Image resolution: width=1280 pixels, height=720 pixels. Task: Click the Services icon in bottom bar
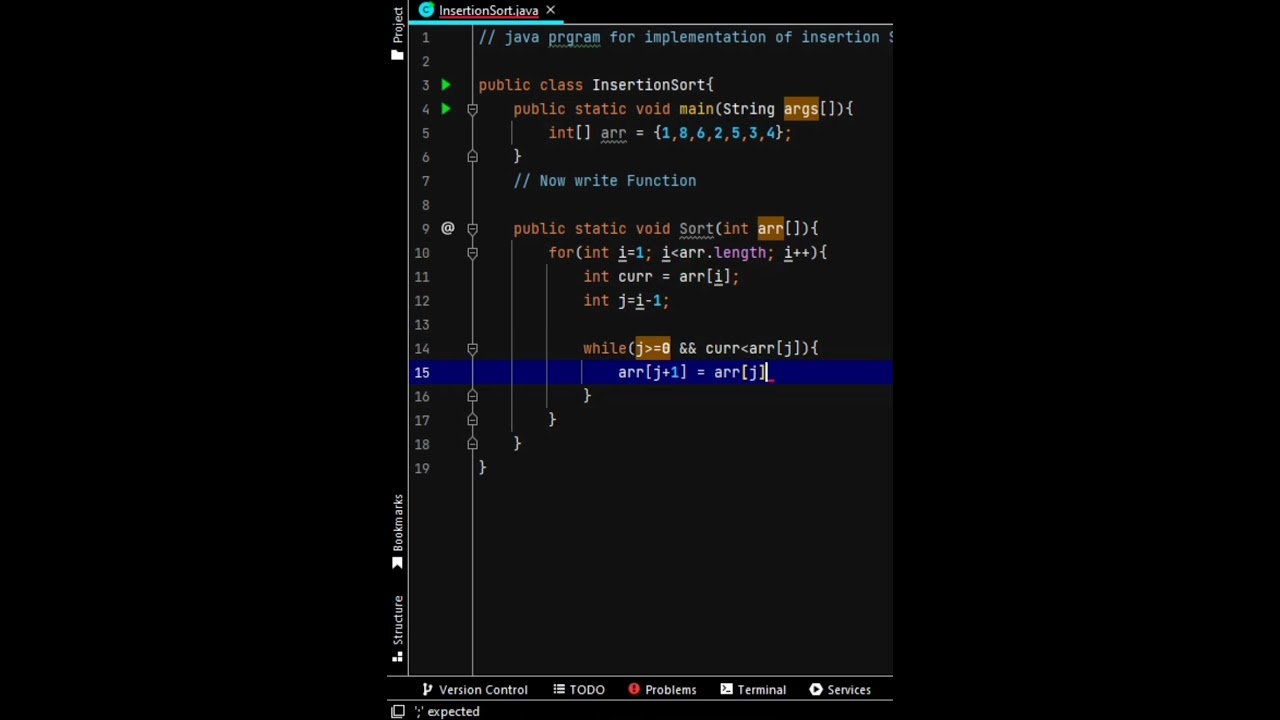point(816,689)
